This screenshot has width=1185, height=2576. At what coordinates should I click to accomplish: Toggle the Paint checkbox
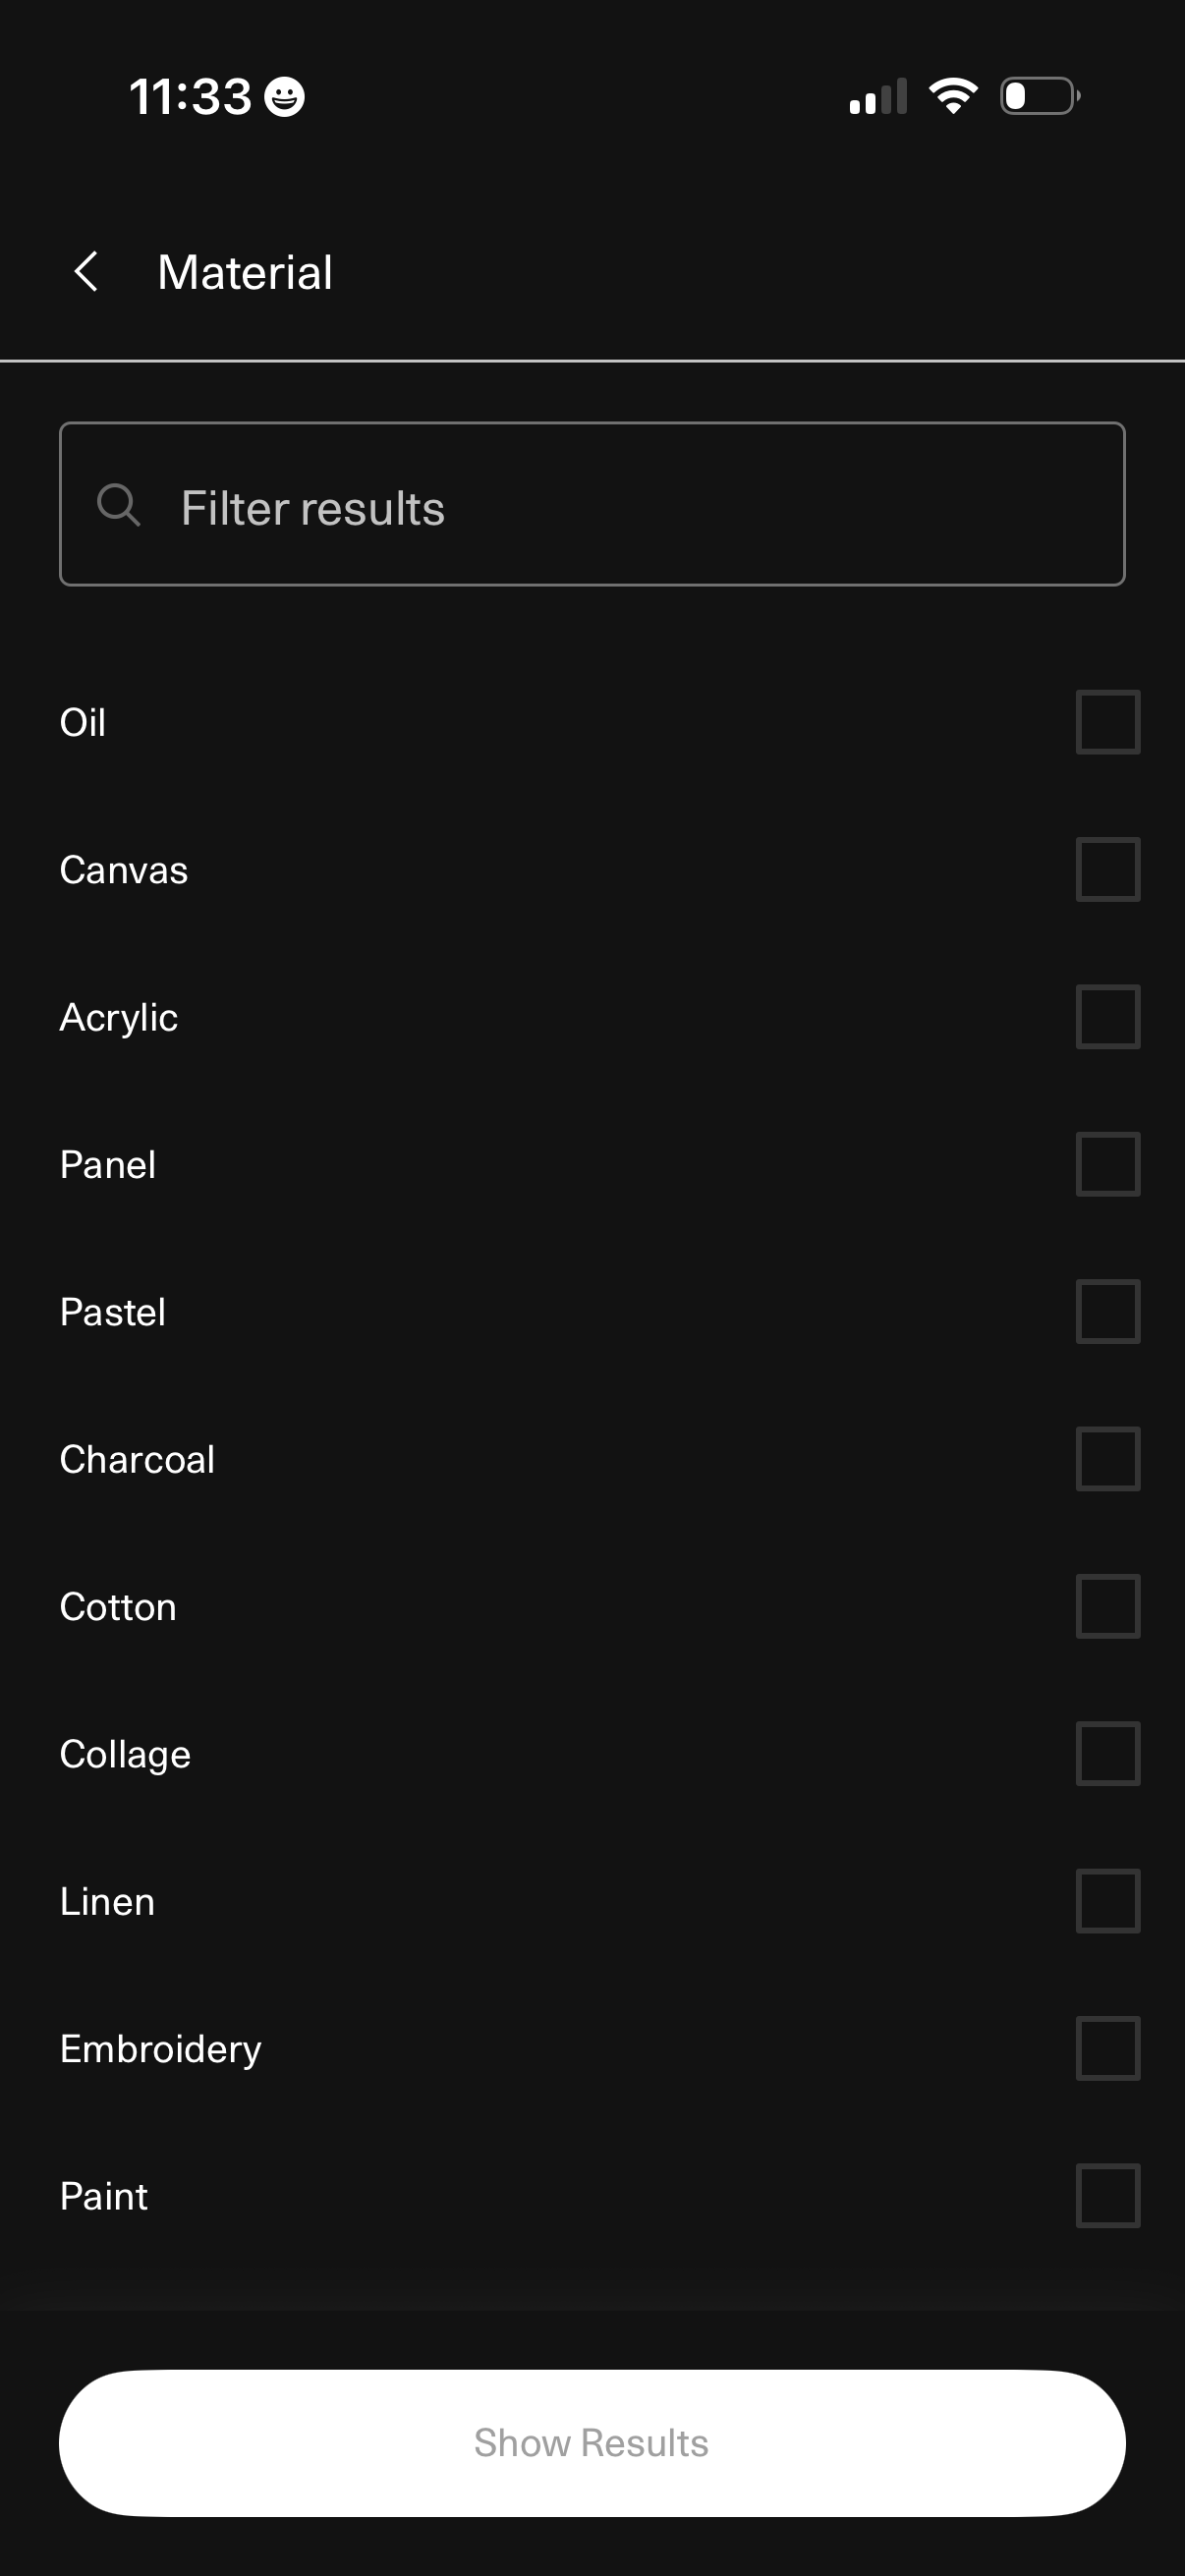1107,2195
